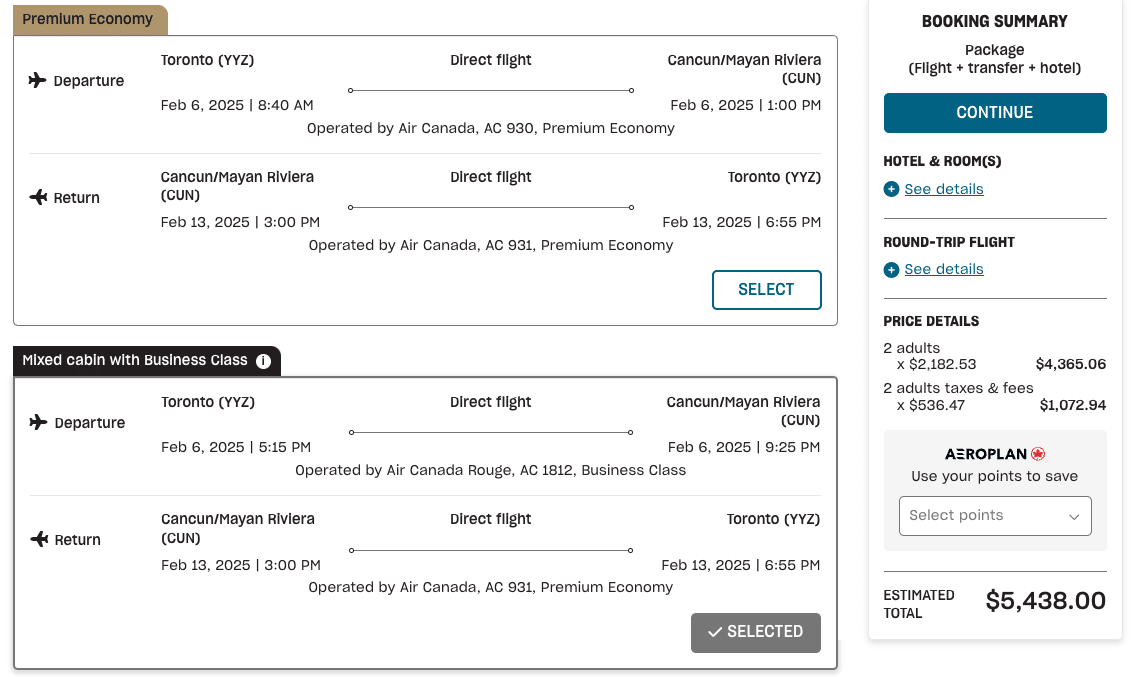1135x677 pixels.
Task: Open the Select points dropdown
Action: 985,516
